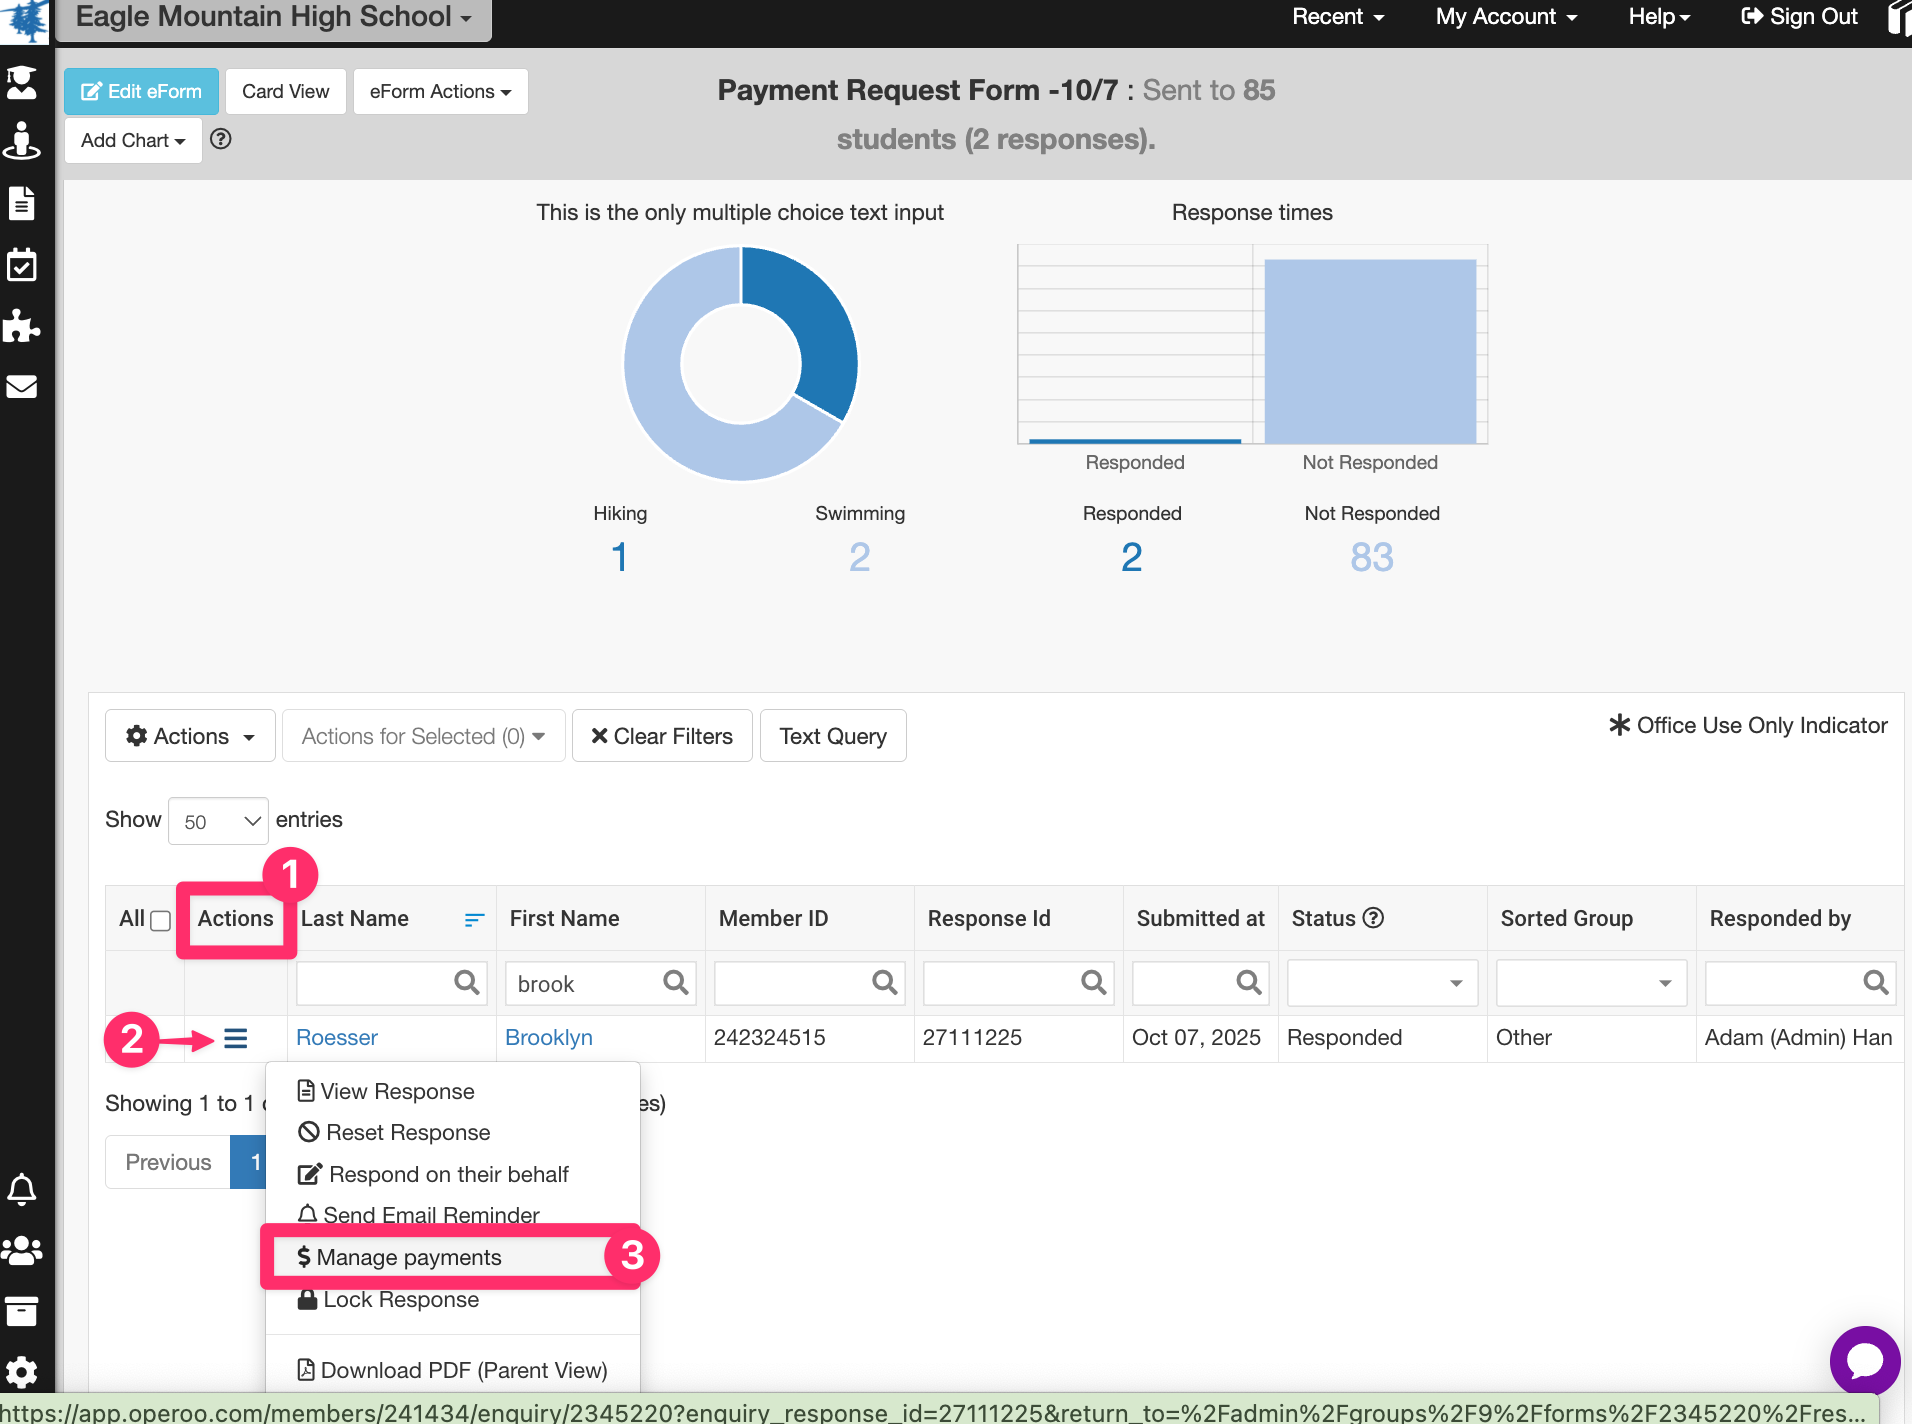Click the Not Responded bar in chart
The image size is (1912, 1424).
[x=1370, y=351]
